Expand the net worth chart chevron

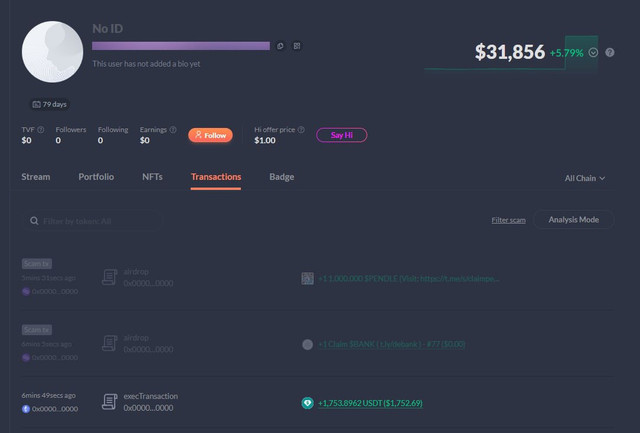(x=593, y=52)
